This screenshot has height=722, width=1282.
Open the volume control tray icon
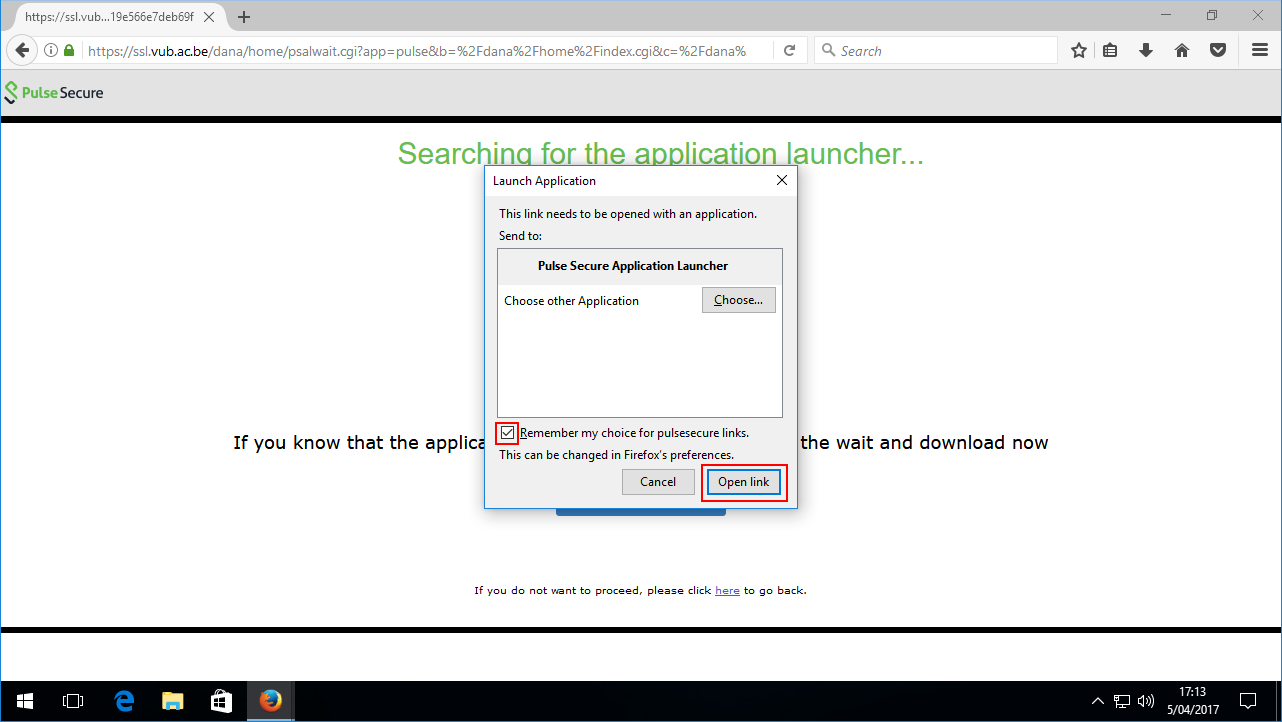pyautogui.click(x=1146, y=701)
